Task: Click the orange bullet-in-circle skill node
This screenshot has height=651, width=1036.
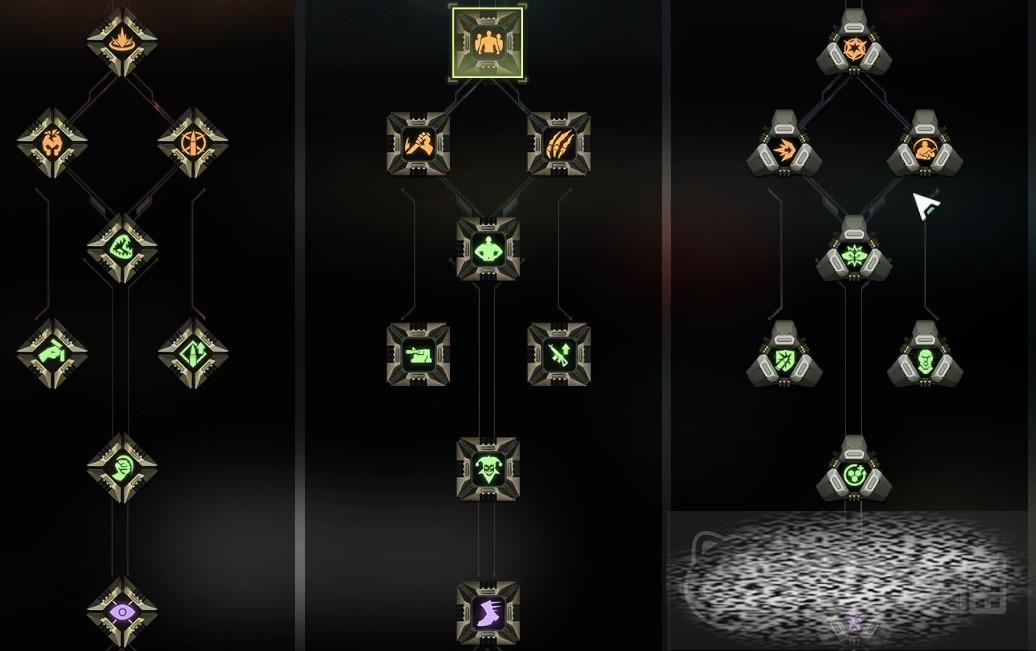Action: click(x=193, y=143)
